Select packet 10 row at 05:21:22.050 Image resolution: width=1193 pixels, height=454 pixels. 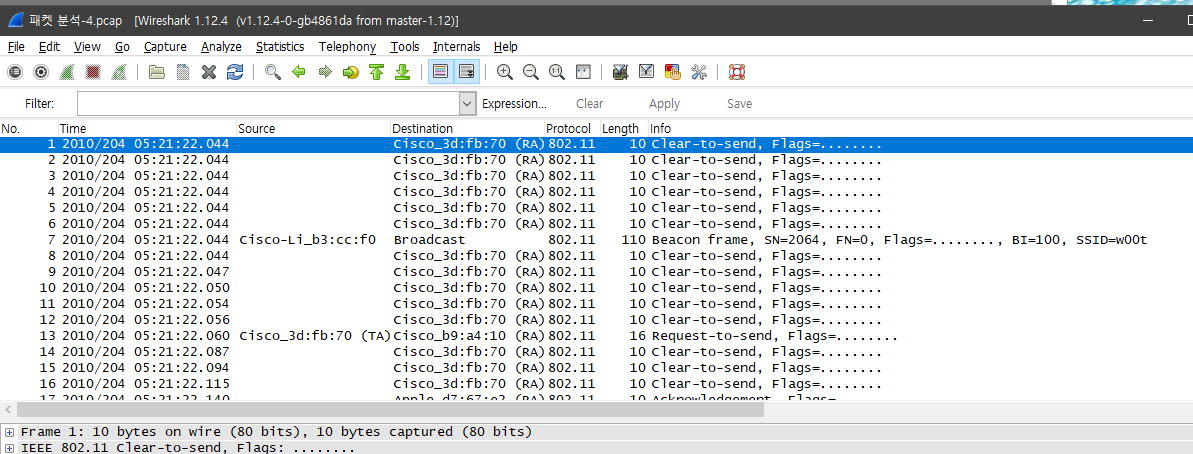(x=596, y=287)
